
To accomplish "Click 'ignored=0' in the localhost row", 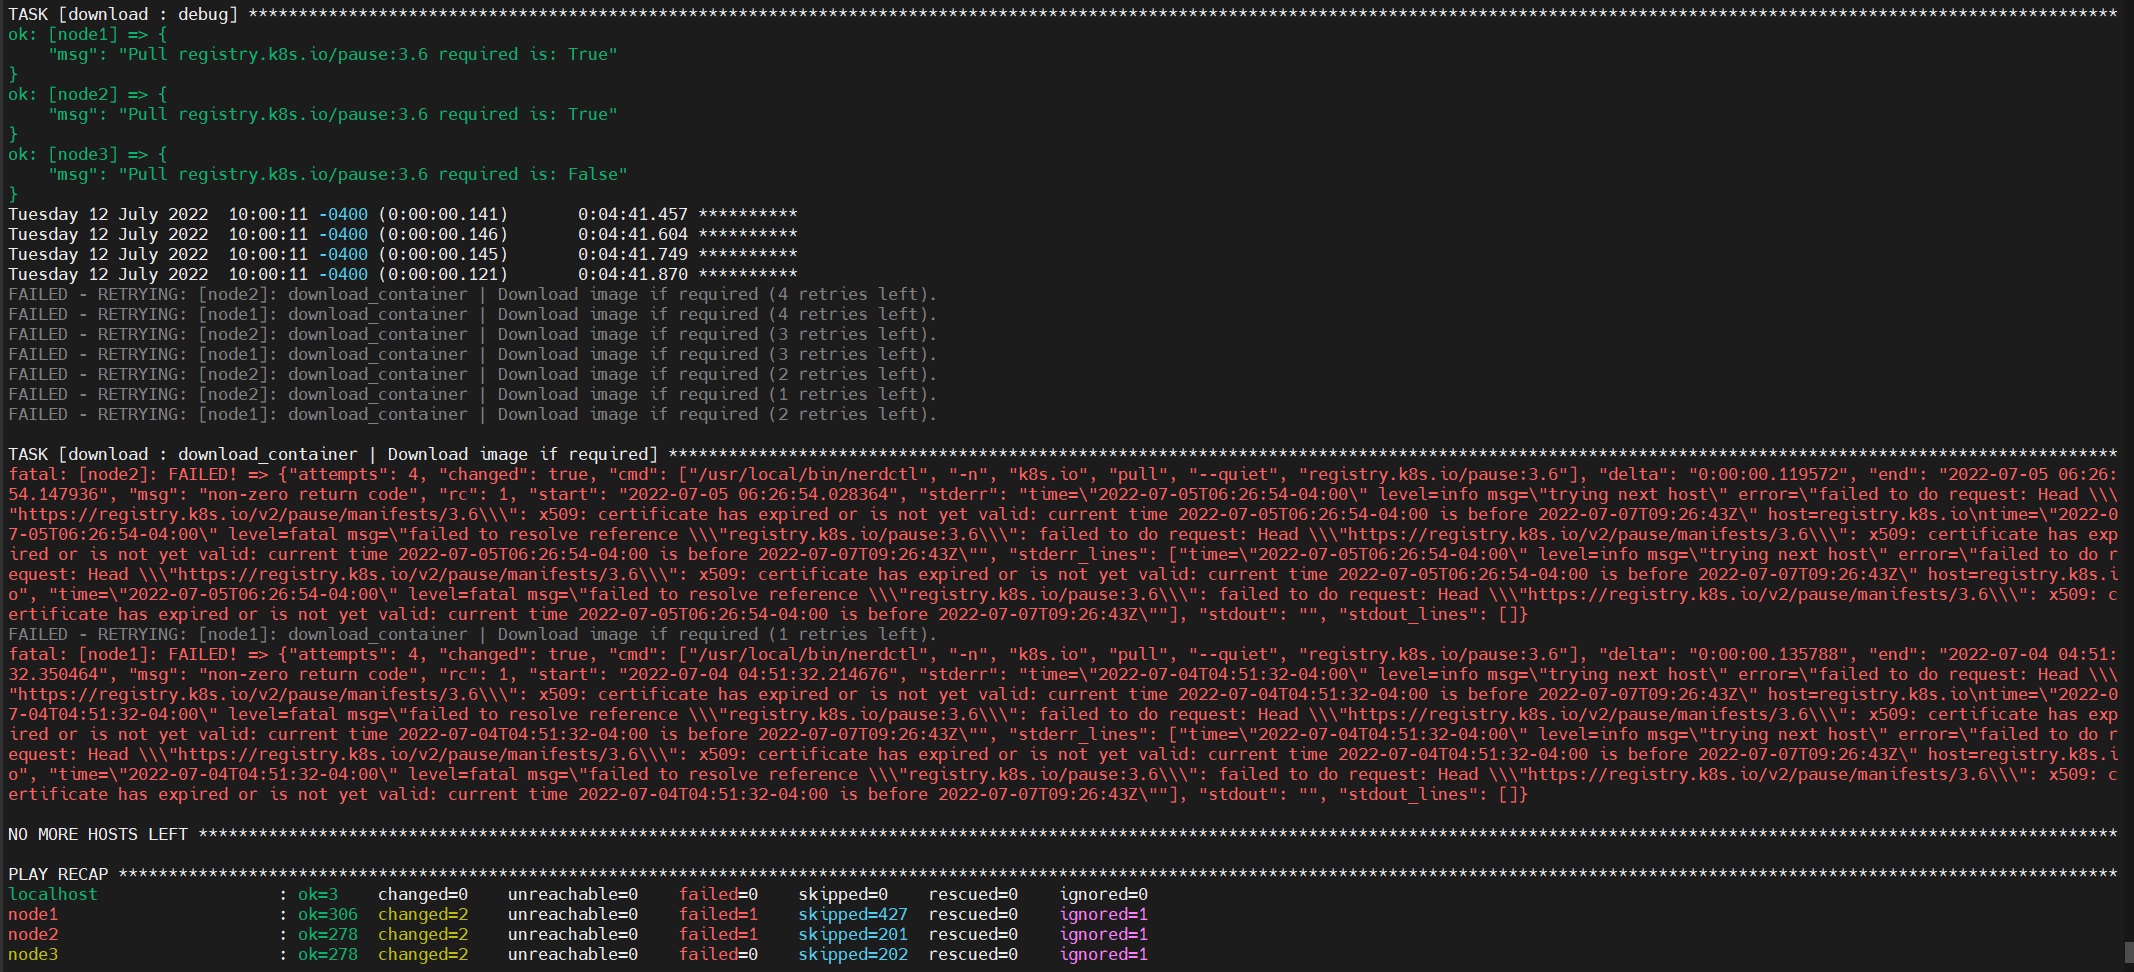I will click(1104, 894).
